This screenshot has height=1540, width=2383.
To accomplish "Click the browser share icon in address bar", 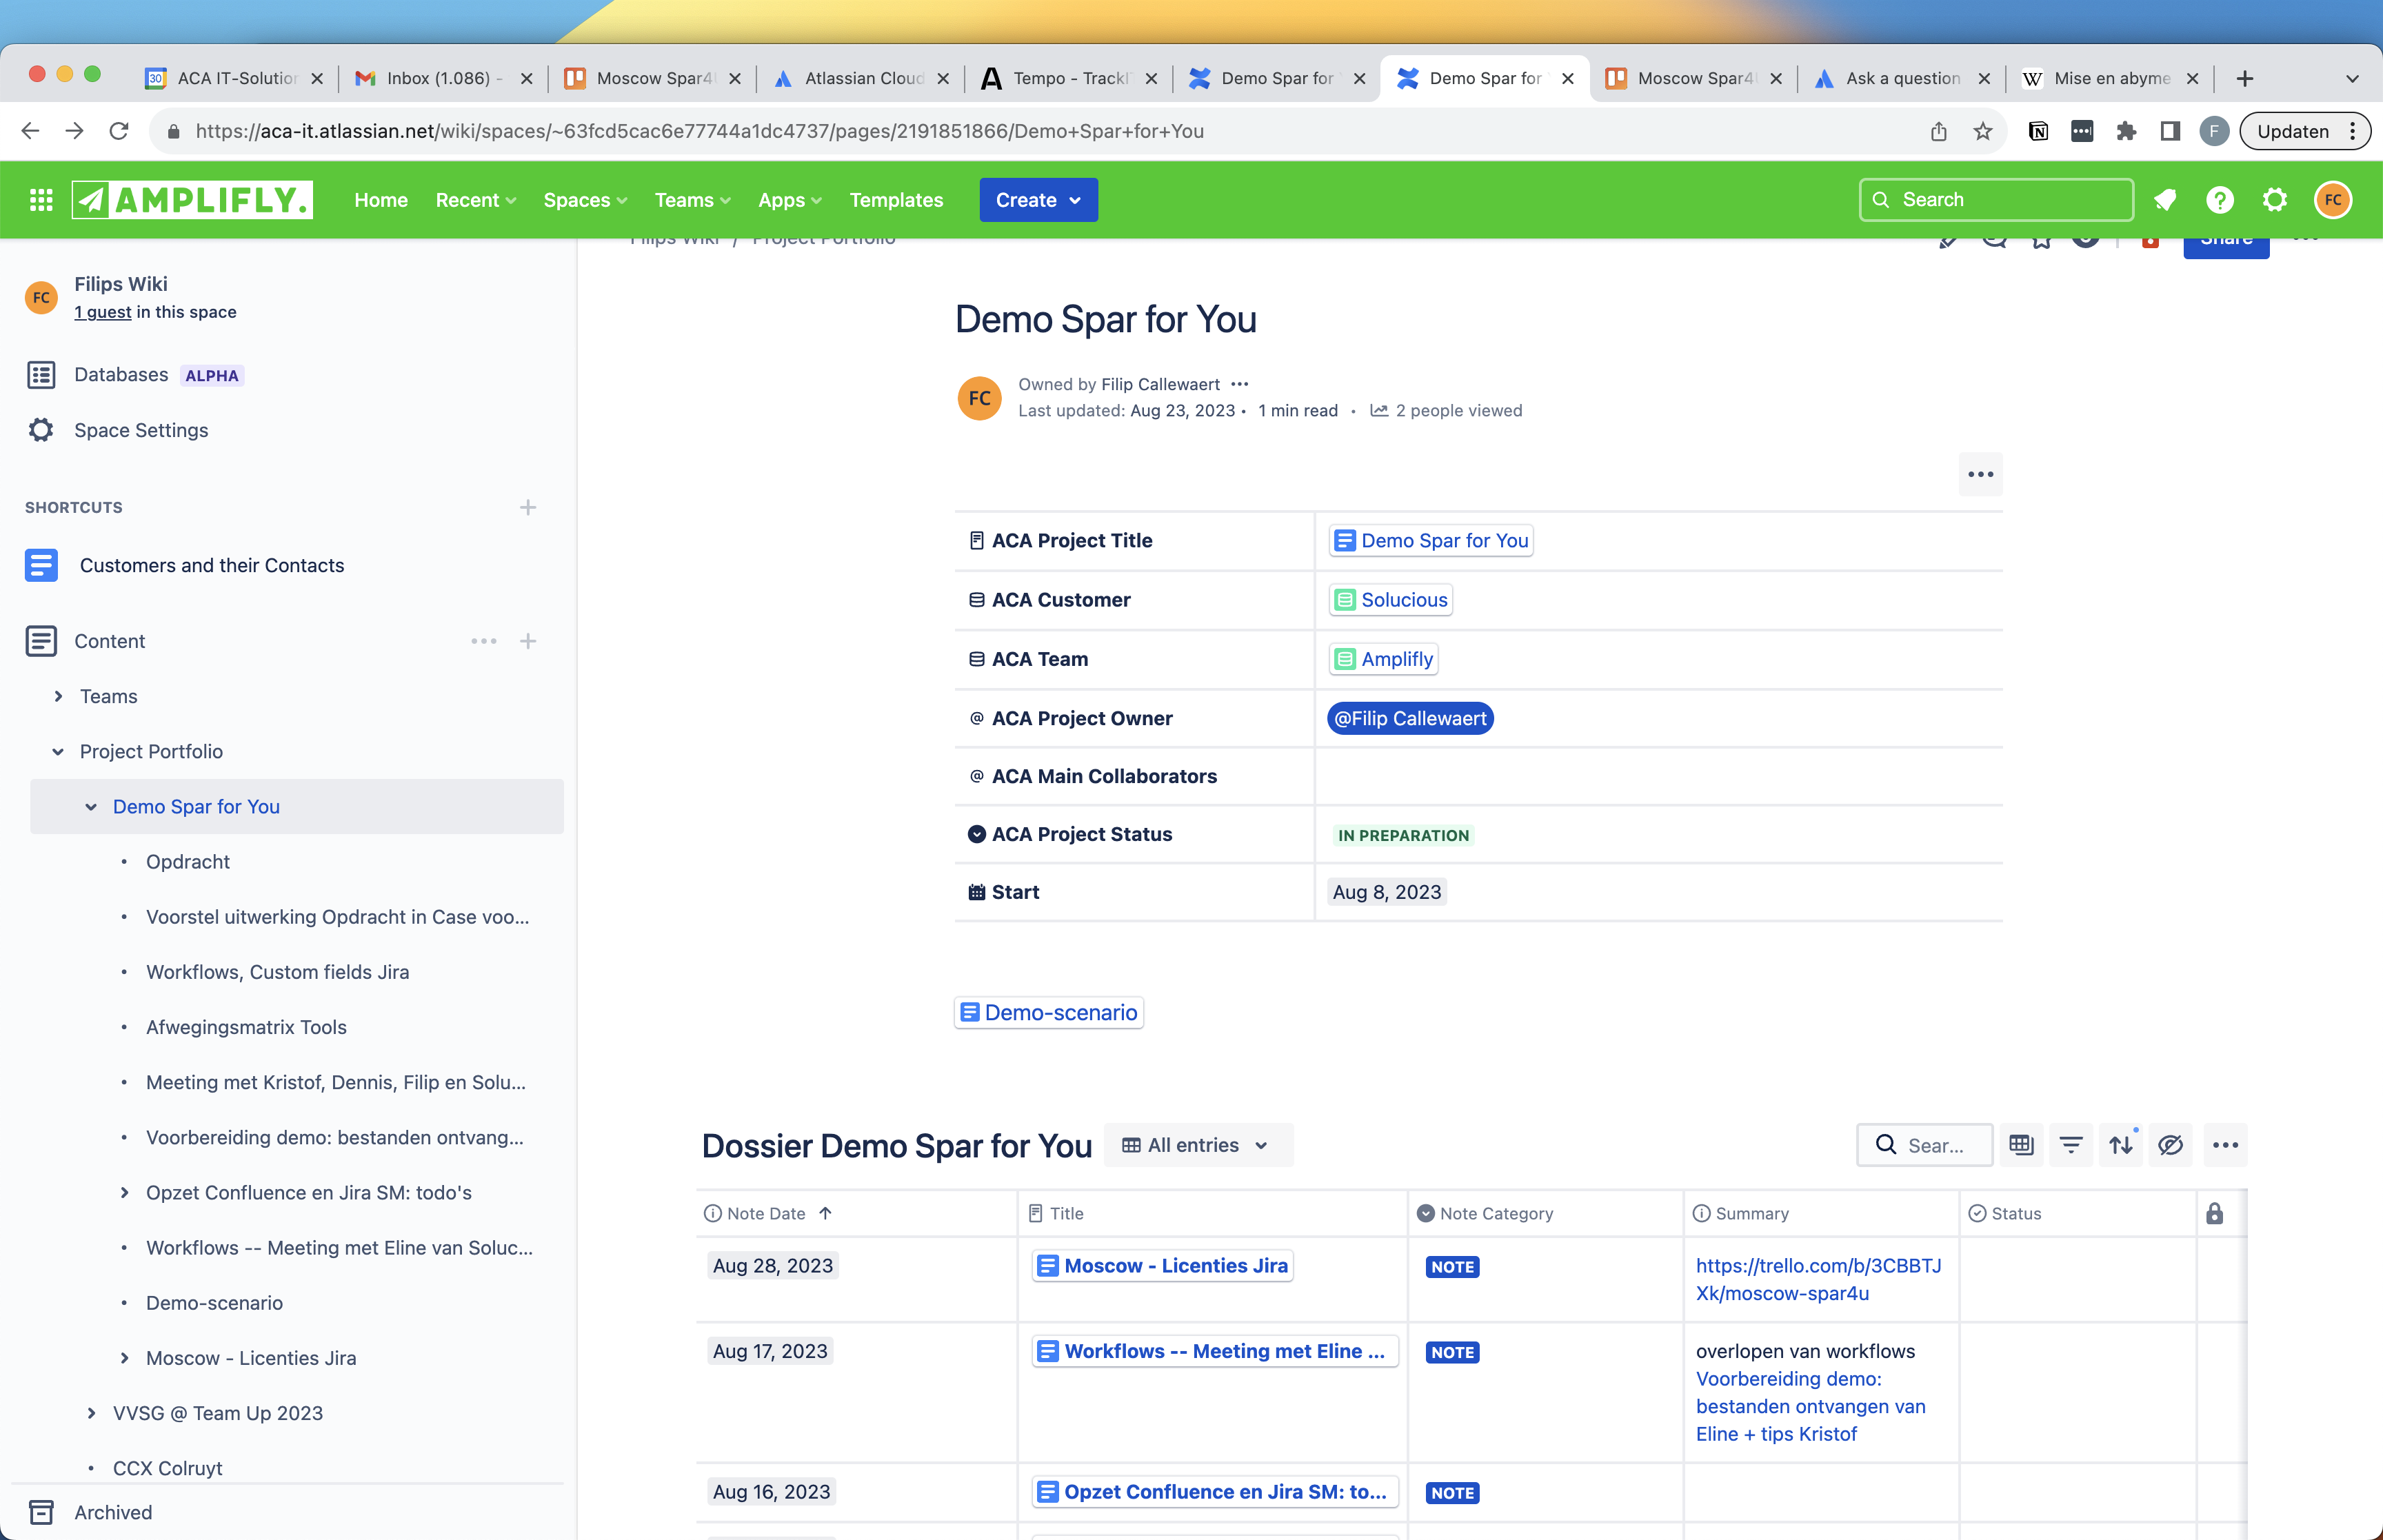I will [1939, 131].
